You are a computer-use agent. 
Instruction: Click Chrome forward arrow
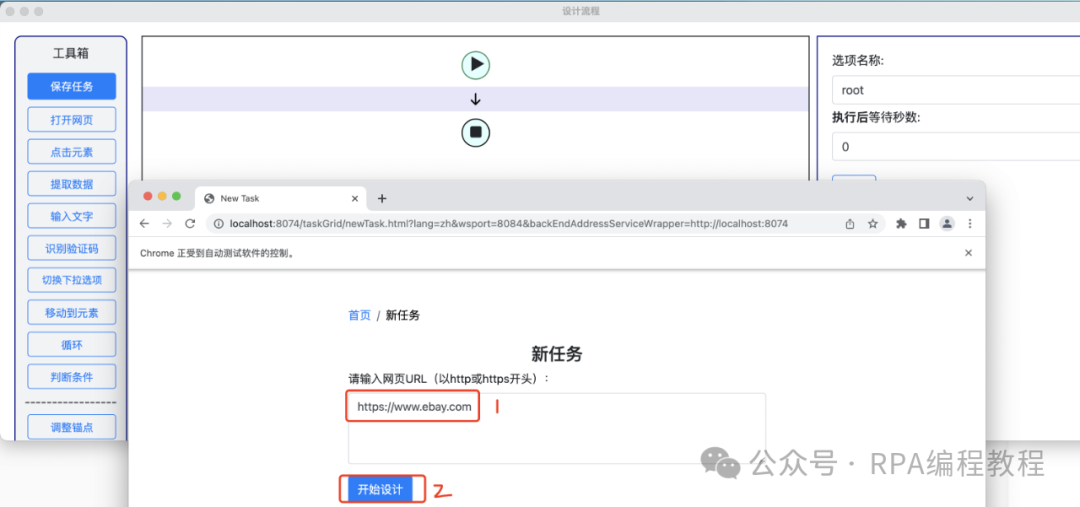click(x=167, y=223)
